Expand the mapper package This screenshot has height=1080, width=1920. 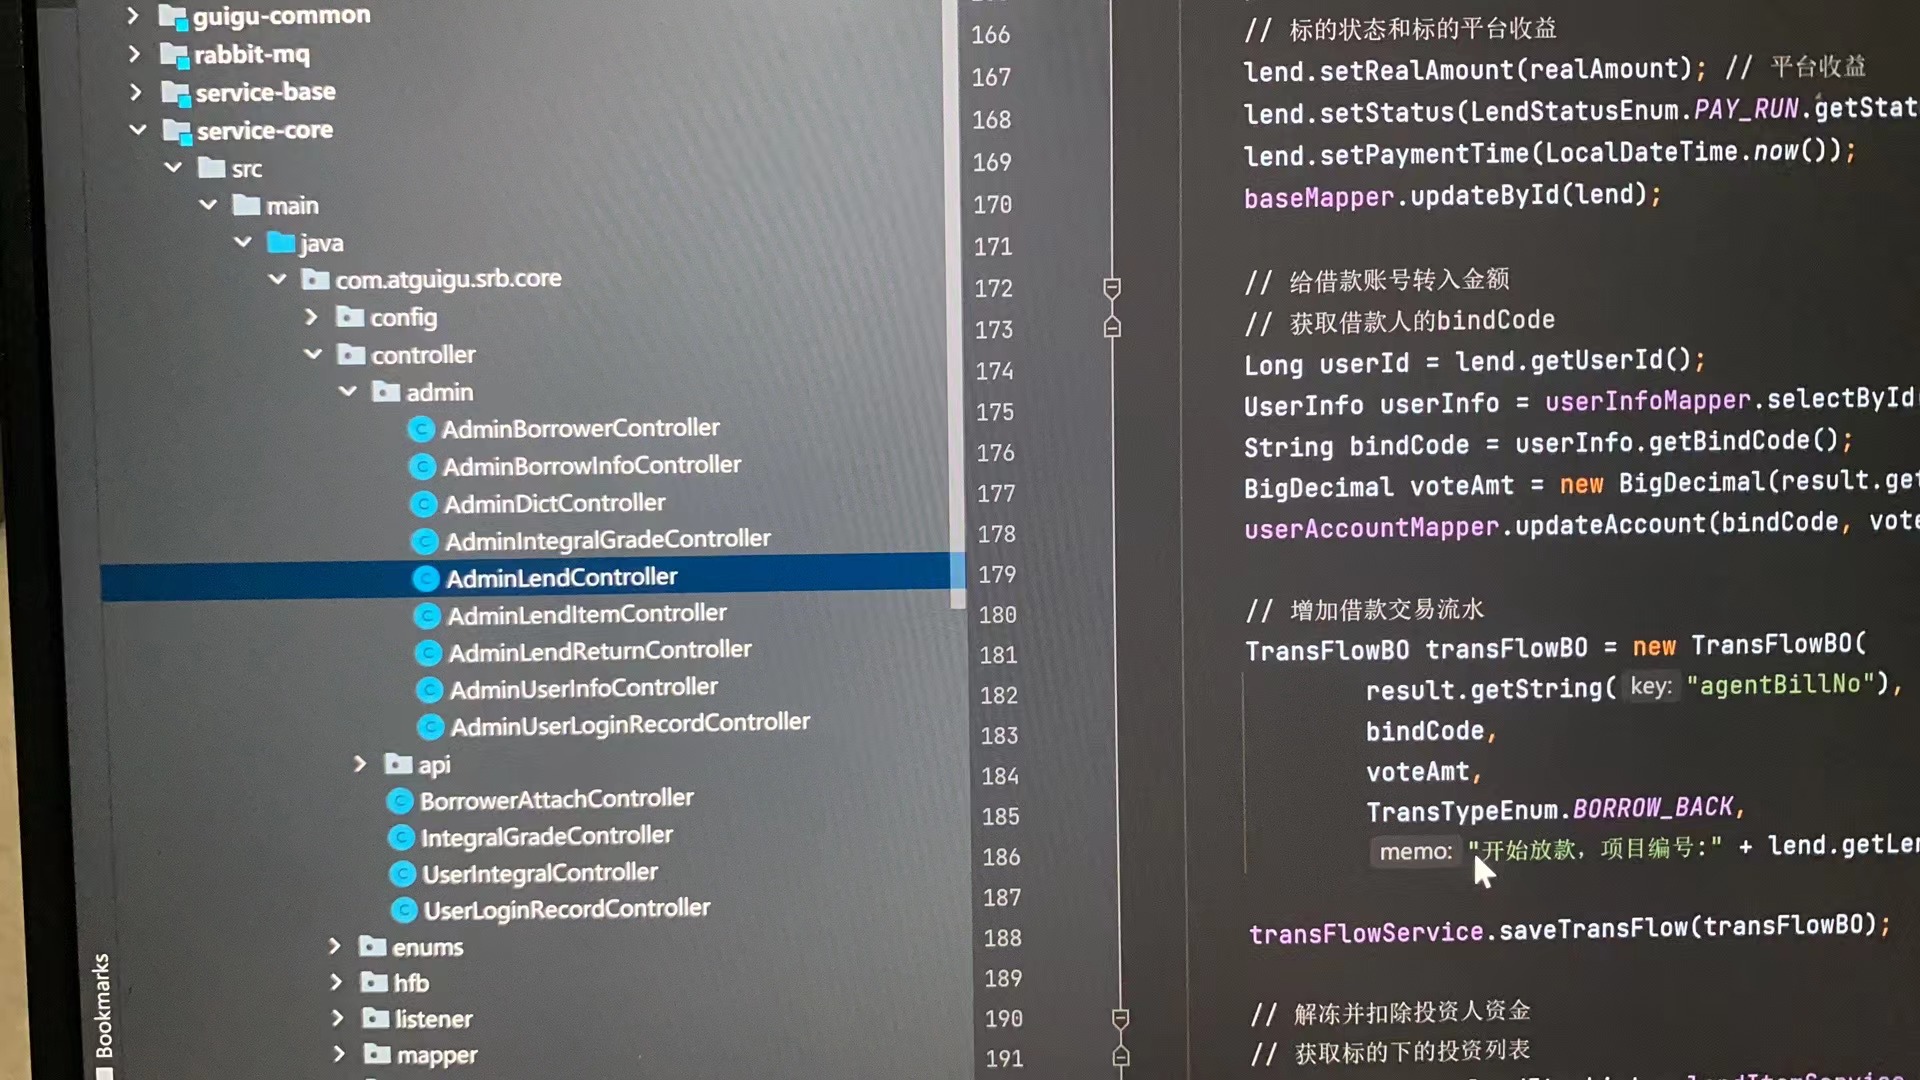click(x=339, y=1054)
